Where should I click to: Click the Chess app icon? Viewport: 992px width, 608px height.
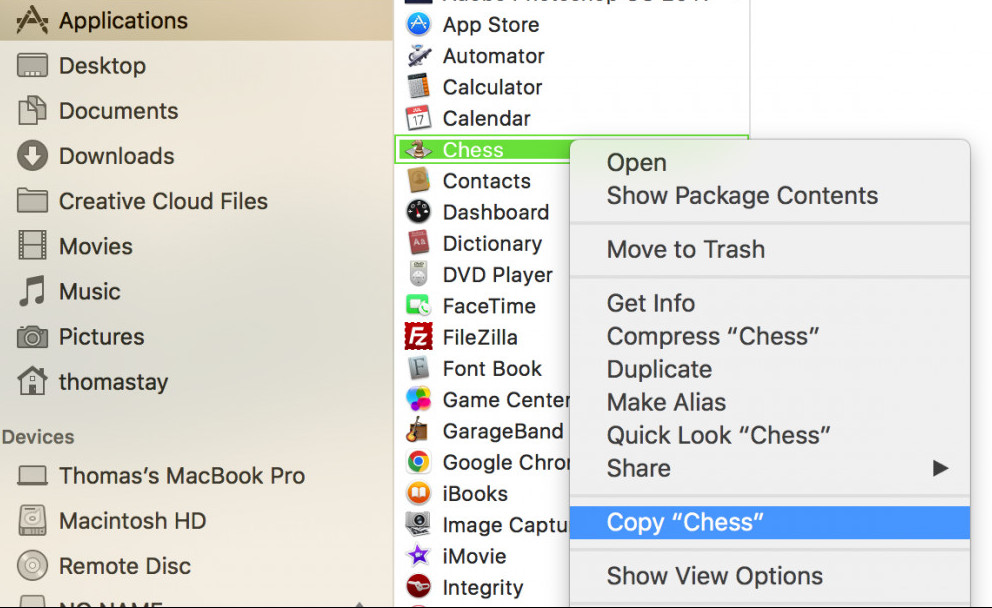pos(418,149)
